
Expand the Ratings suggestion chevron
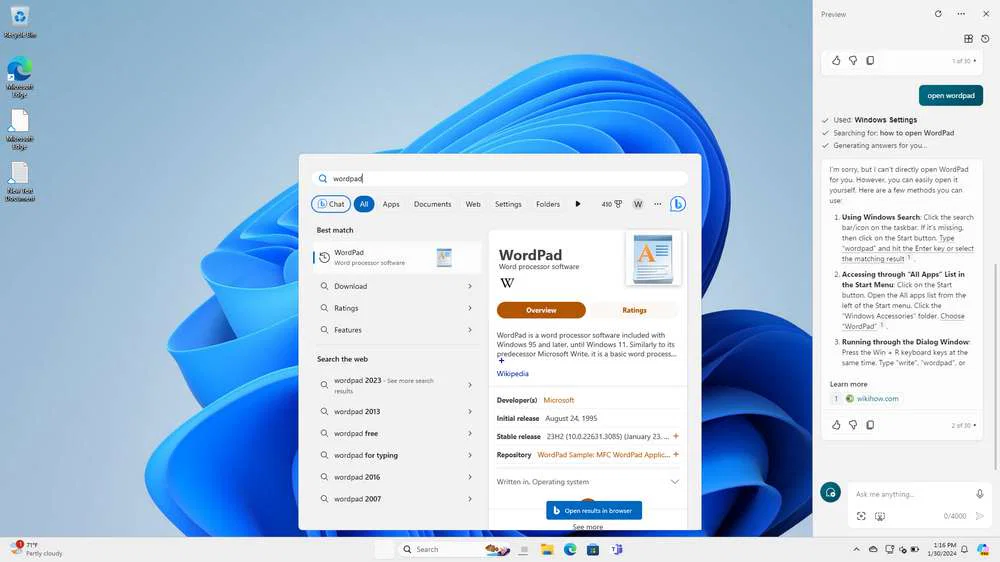(470, 308)
